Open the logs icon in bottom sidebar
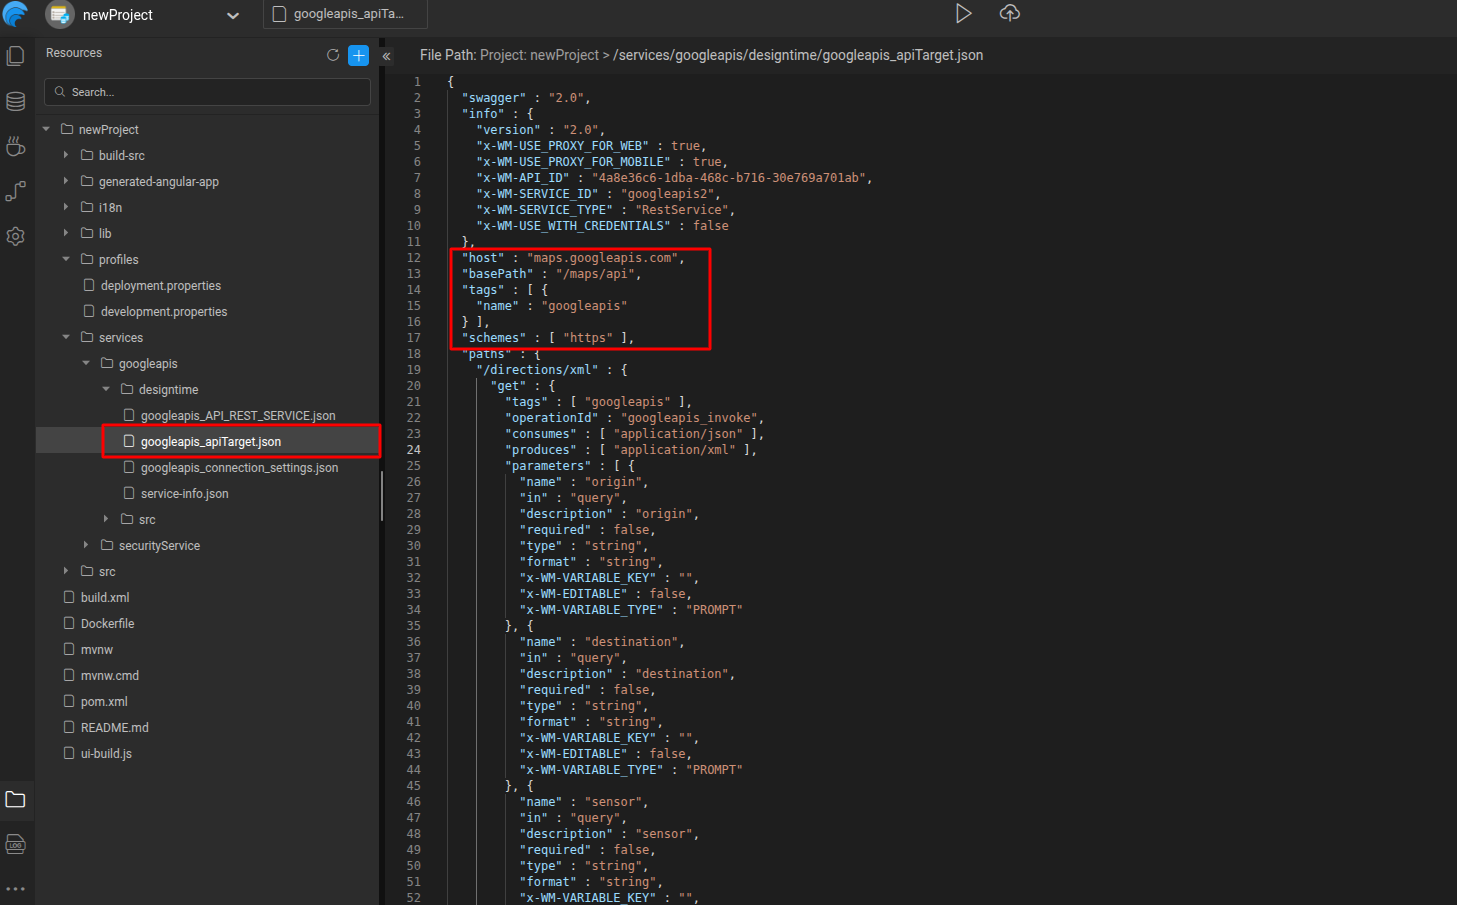Screen dimensions: 1457x905 click(16, 845)
